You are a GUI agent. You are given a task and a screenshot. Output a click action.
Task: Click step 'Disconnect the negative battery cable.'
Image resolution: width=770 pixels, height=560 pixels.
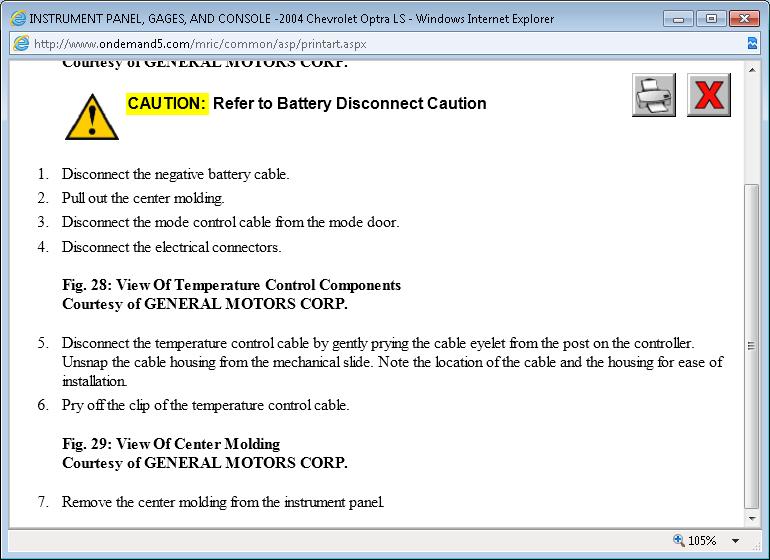point(175,174)
